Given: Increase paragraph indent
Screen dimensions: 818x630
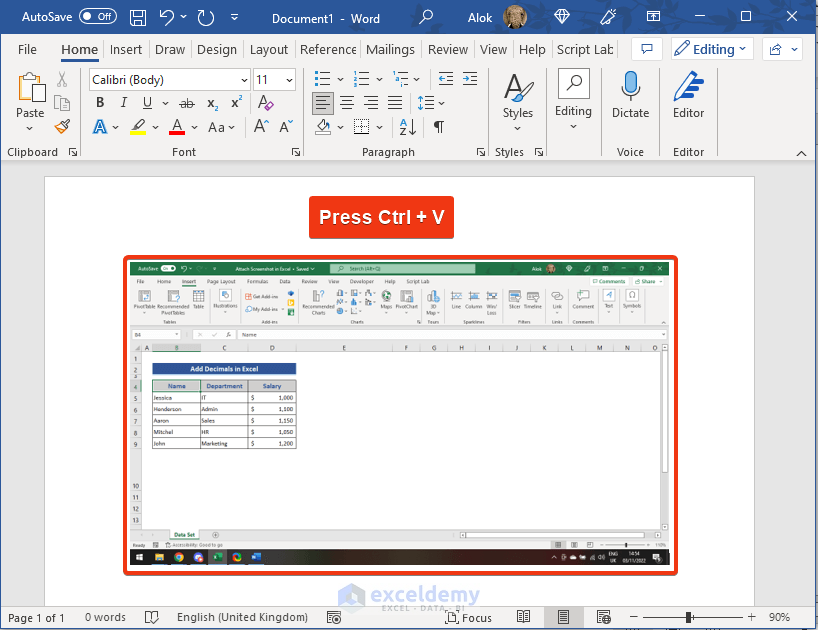Looking at the screenshot, I should click(470, 79).
